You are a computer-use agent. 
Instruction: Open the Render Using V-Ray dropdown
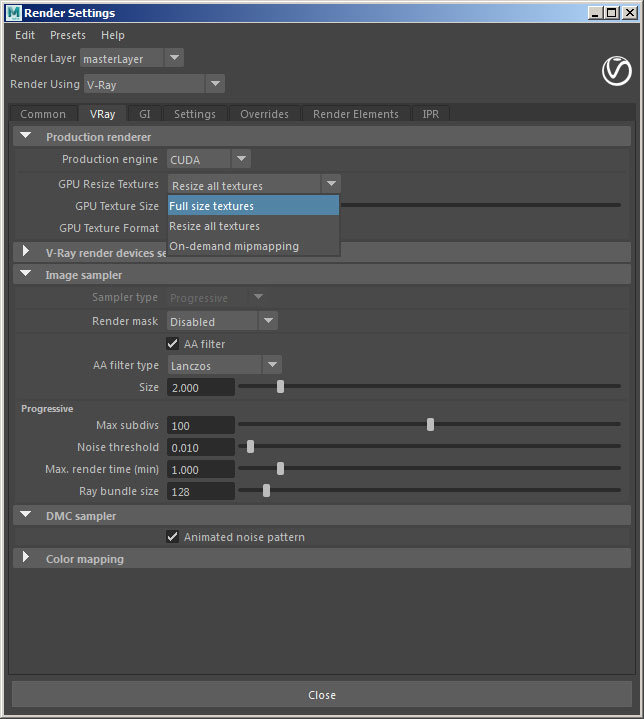pyautogui.click(x=154, y=84)
